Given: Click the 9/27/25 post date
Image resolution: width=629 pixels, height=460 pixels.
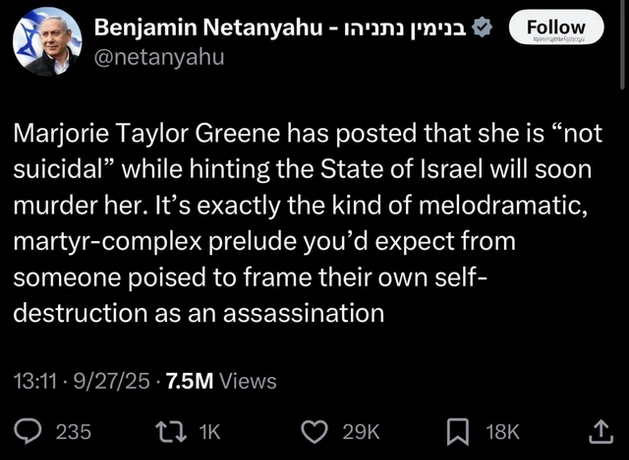Looking at the screenshot, I should pos(112,381).
